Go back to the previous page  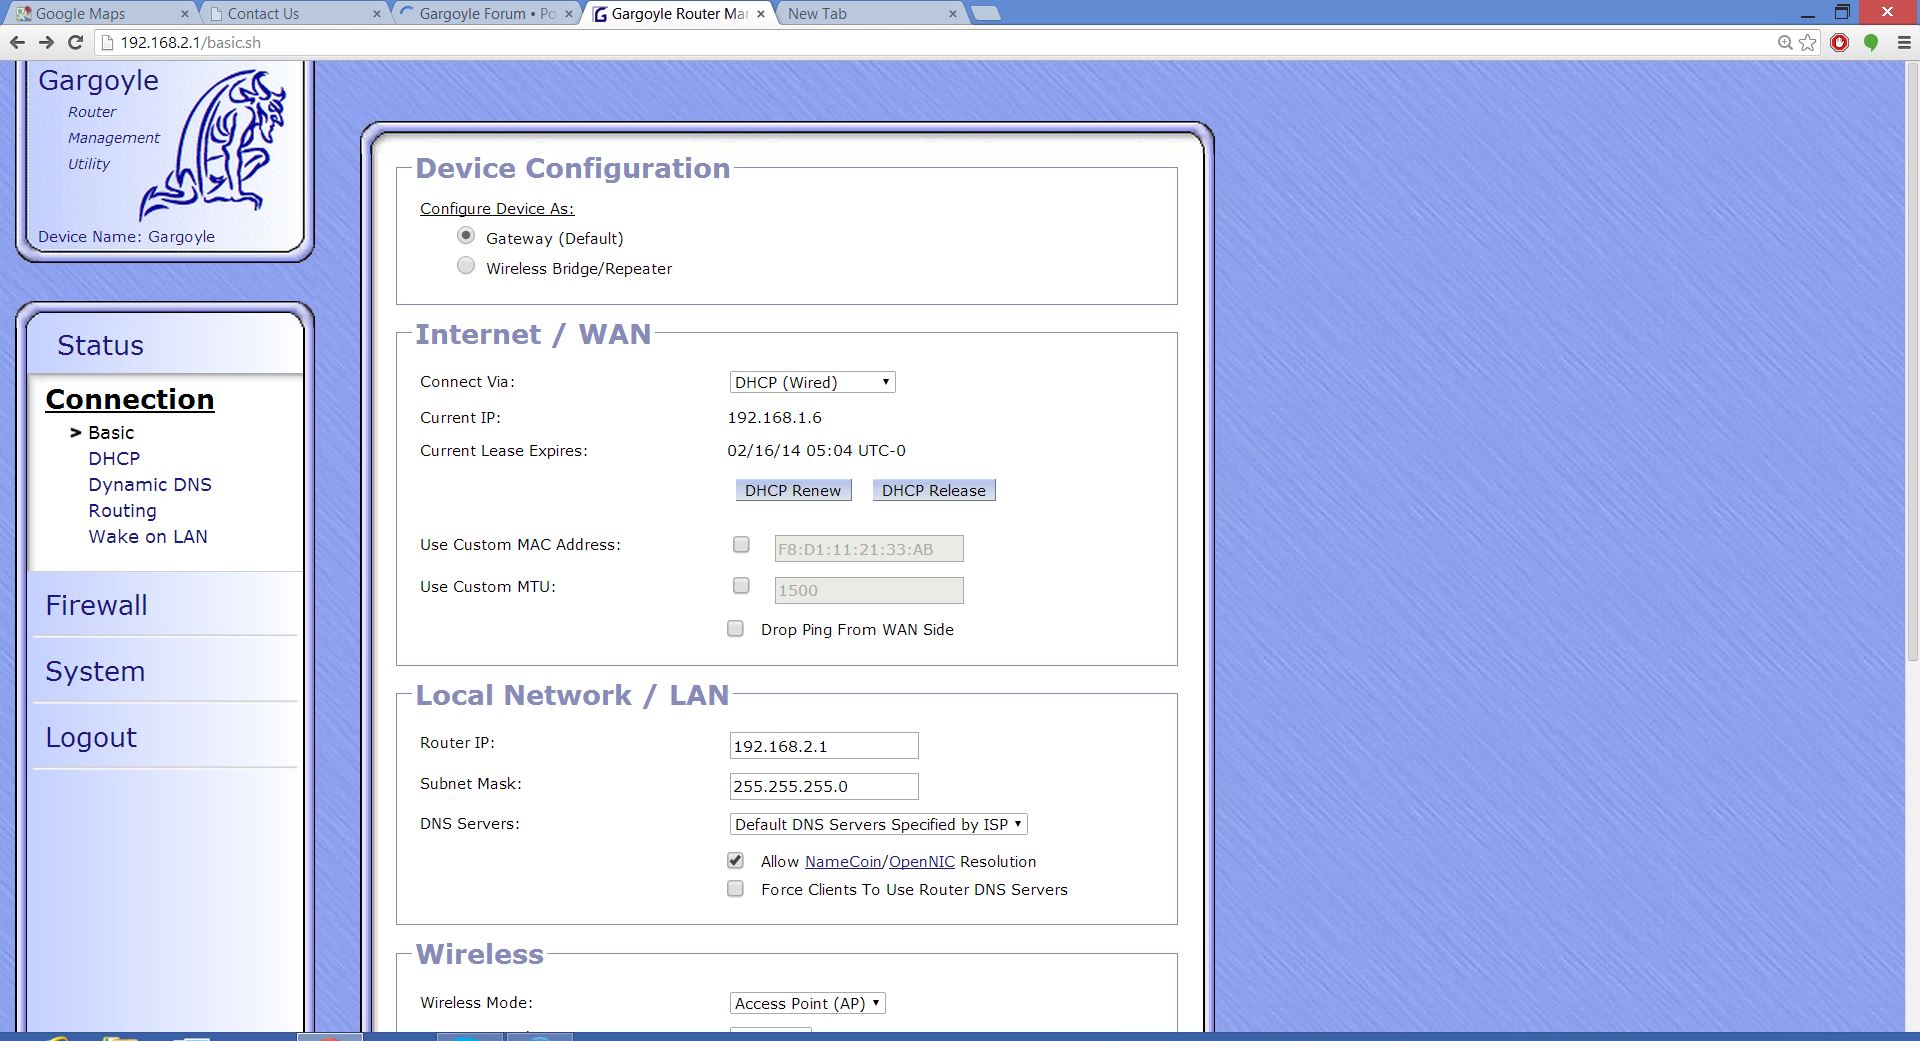tap(17, 42)
